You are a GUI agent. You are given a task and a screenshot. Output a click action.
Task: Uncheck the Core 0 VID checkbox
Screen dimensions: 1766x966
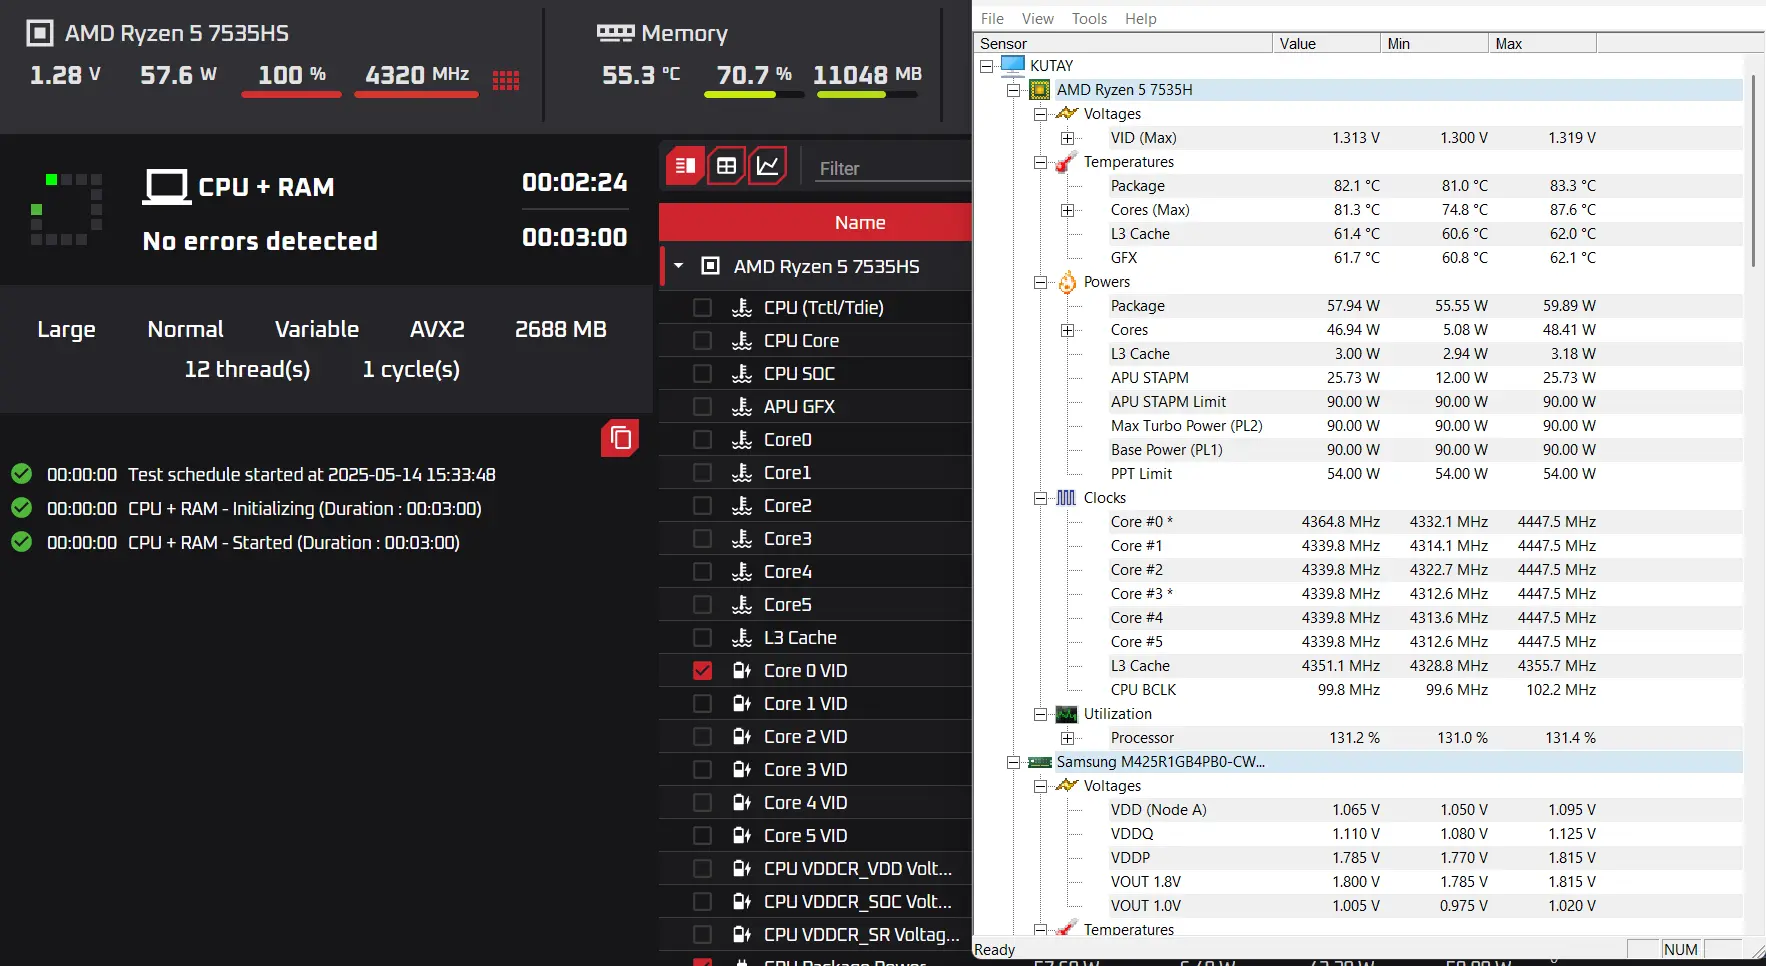(703, 671)
